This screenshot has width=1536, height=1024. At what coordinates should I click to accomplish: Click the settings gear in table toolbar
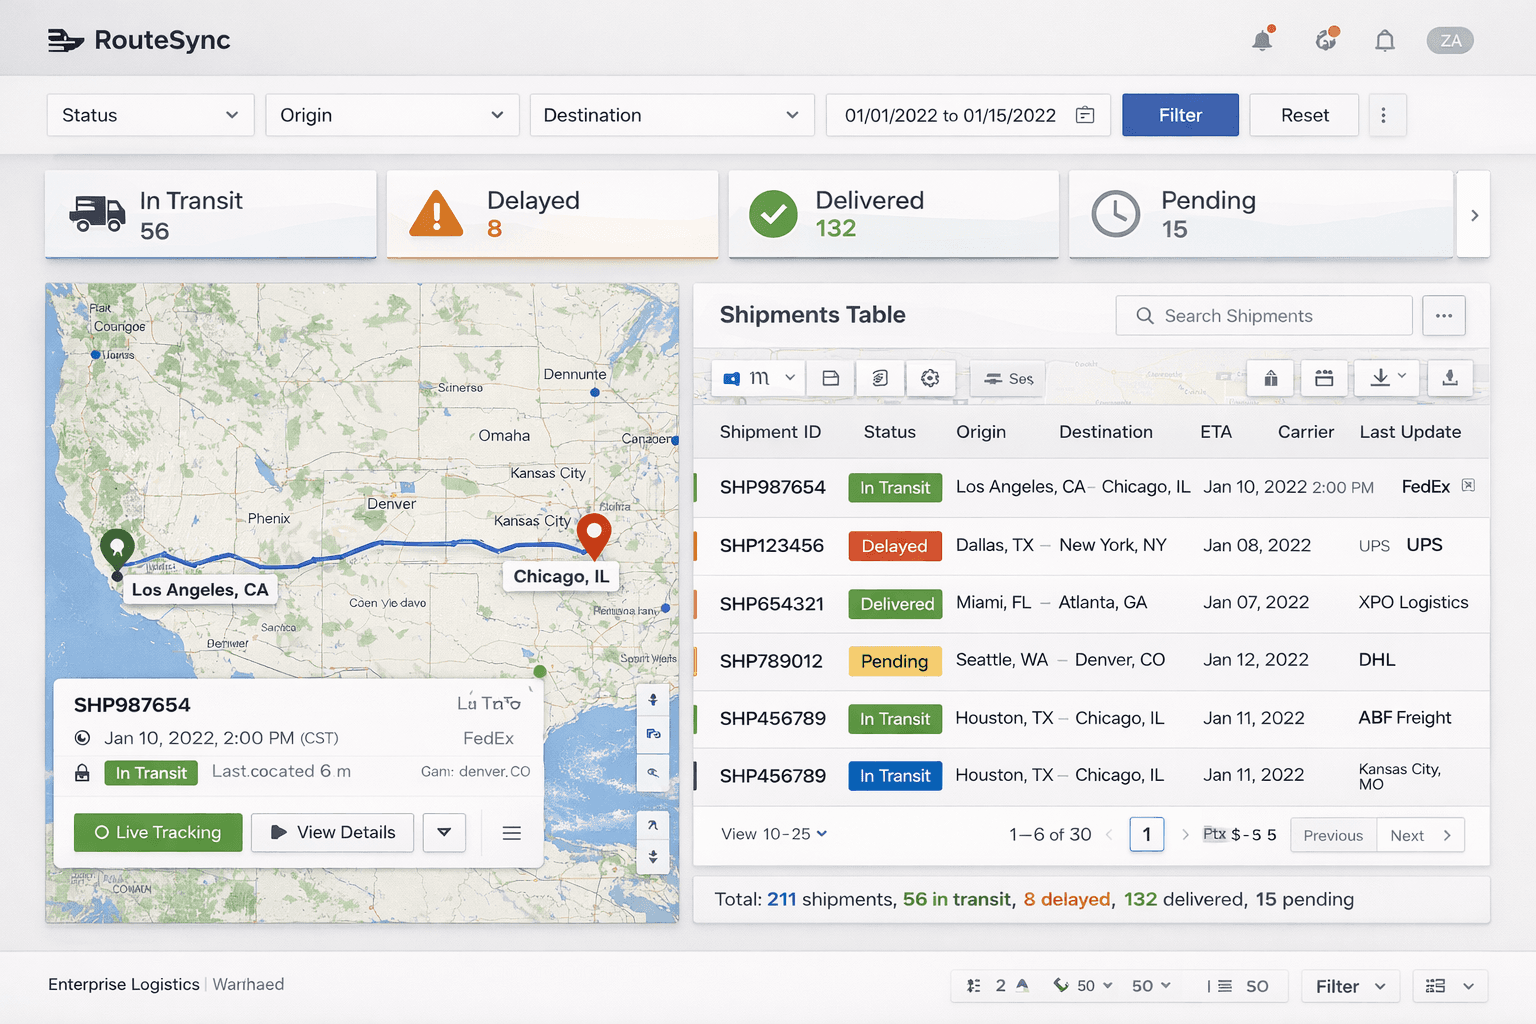(x=930, y=378)
